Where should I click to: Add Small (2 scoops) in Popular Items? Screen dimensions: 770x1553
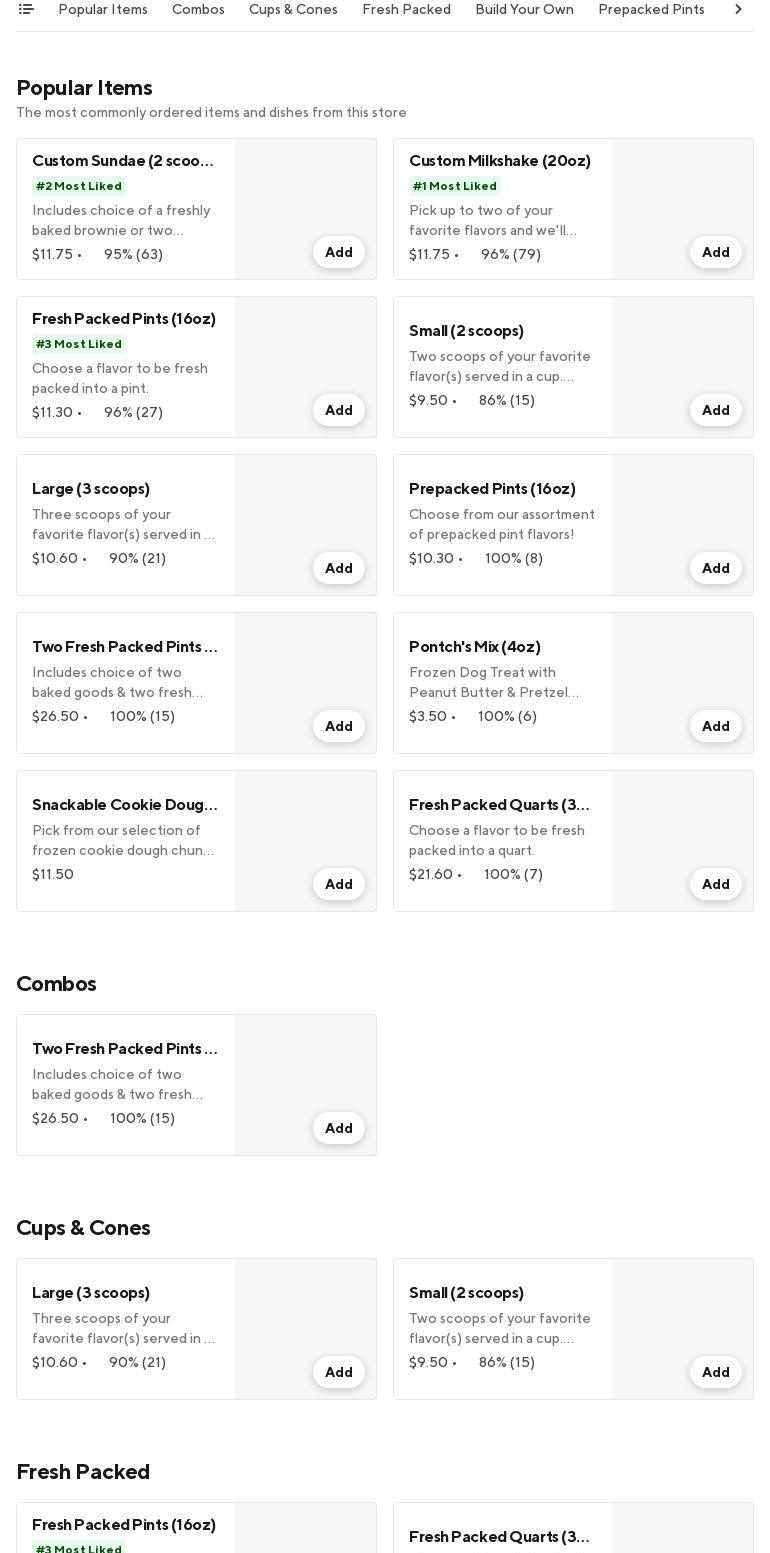coord(716,411)
